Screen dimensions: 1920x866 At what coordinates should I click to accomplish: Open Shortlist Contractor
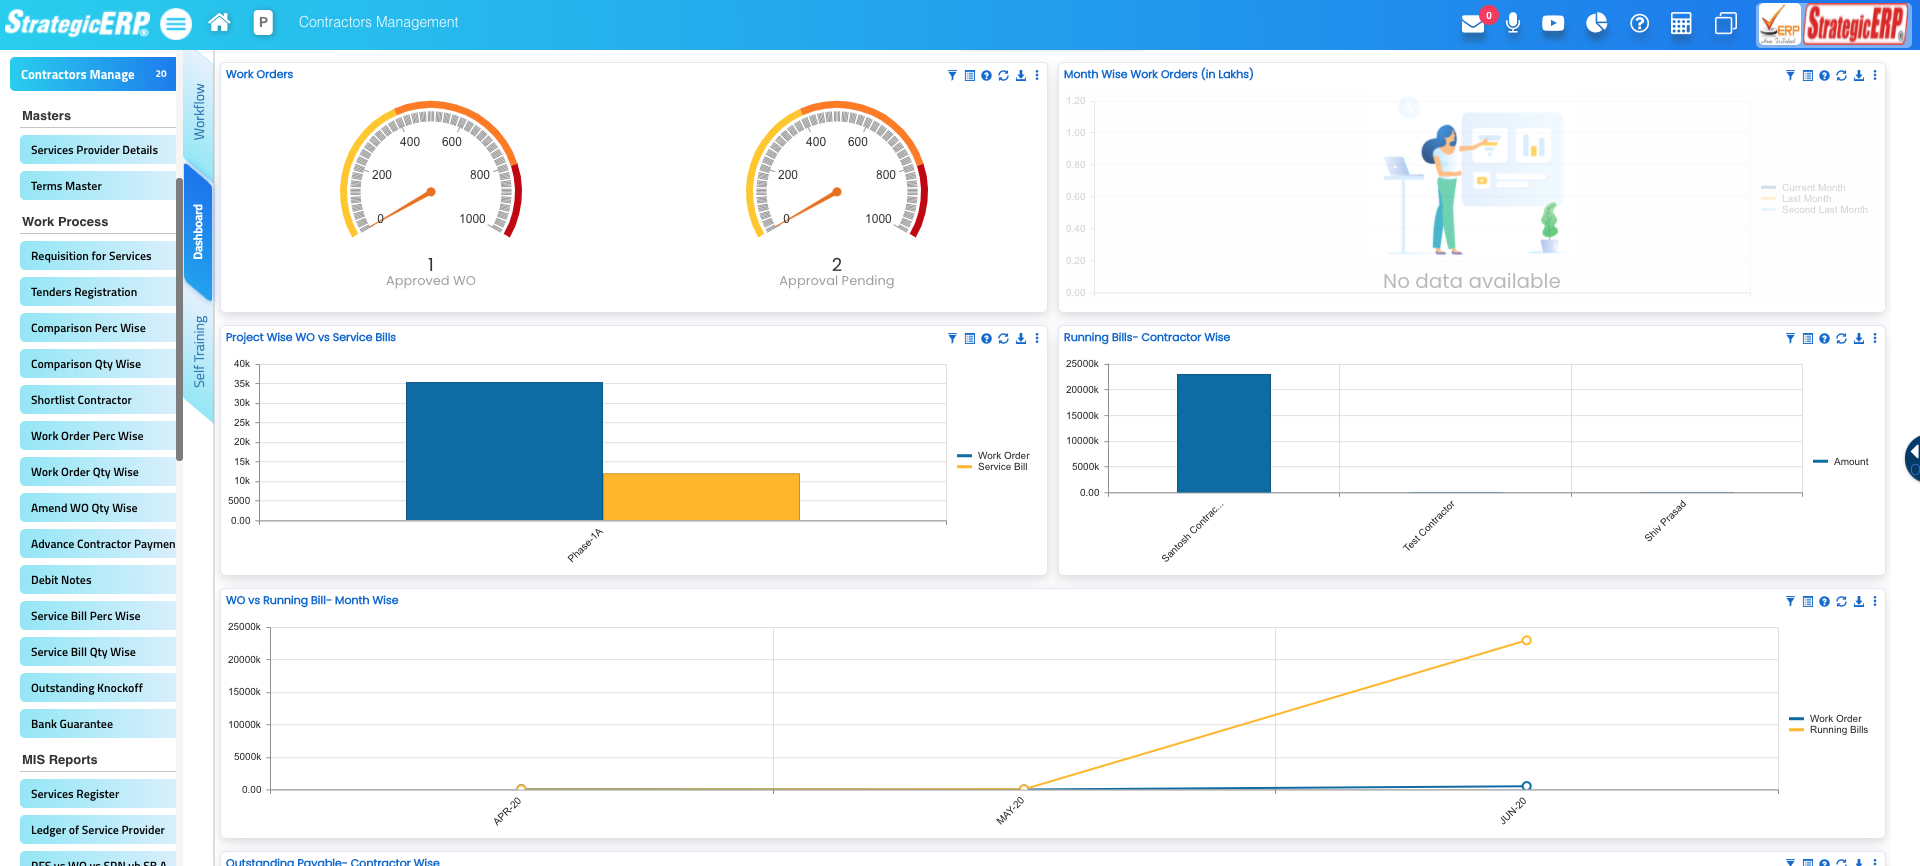coord(97,400)
